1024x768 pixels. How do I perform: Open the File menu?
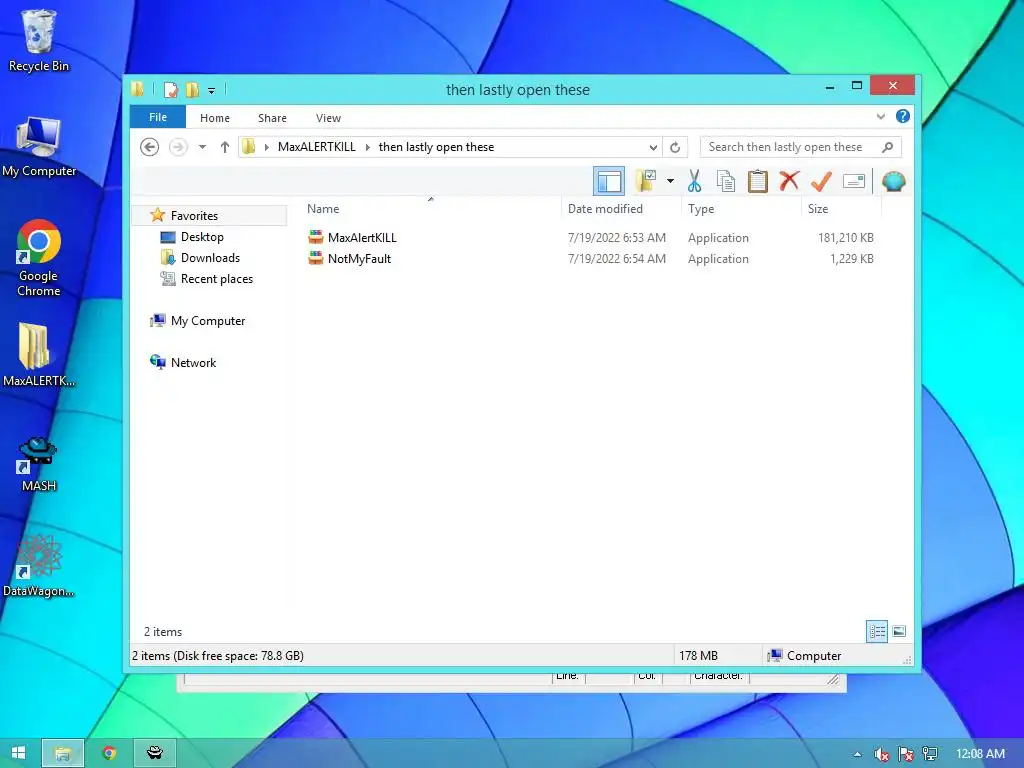tap(158, 117)
